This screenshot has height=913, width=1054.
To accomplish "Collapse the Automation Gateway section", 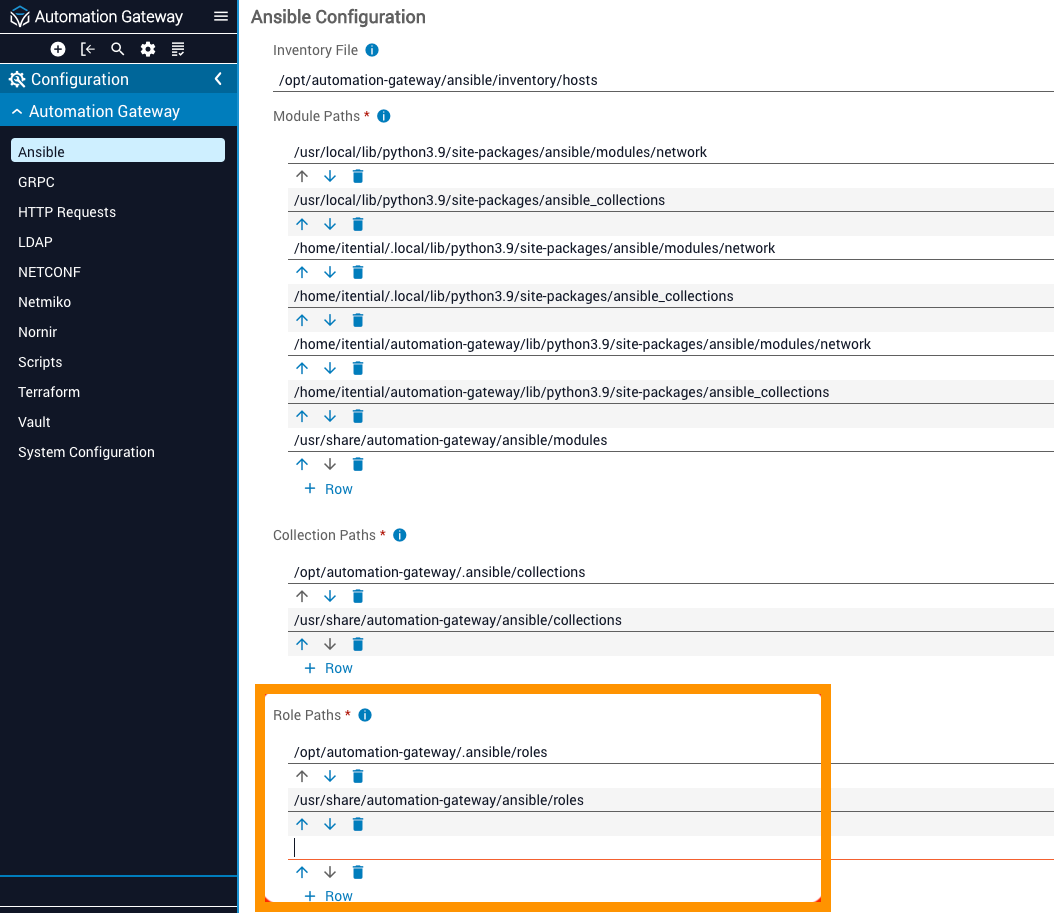I will pyautogui.click(x=17, y=111).
